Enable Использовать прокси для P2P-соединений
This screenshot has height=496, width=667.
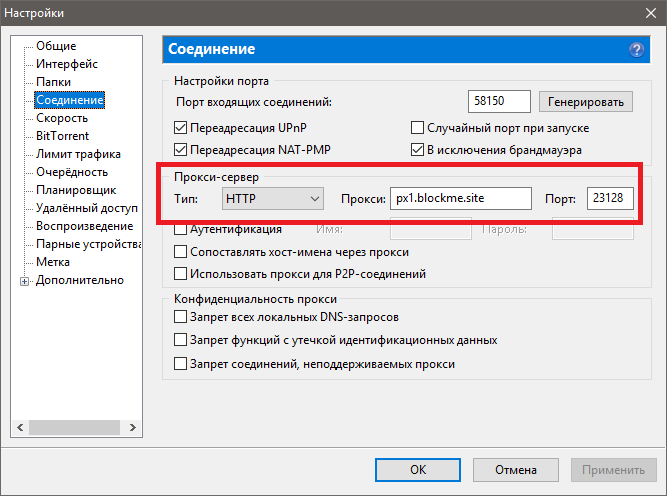(x=180, y=274)
